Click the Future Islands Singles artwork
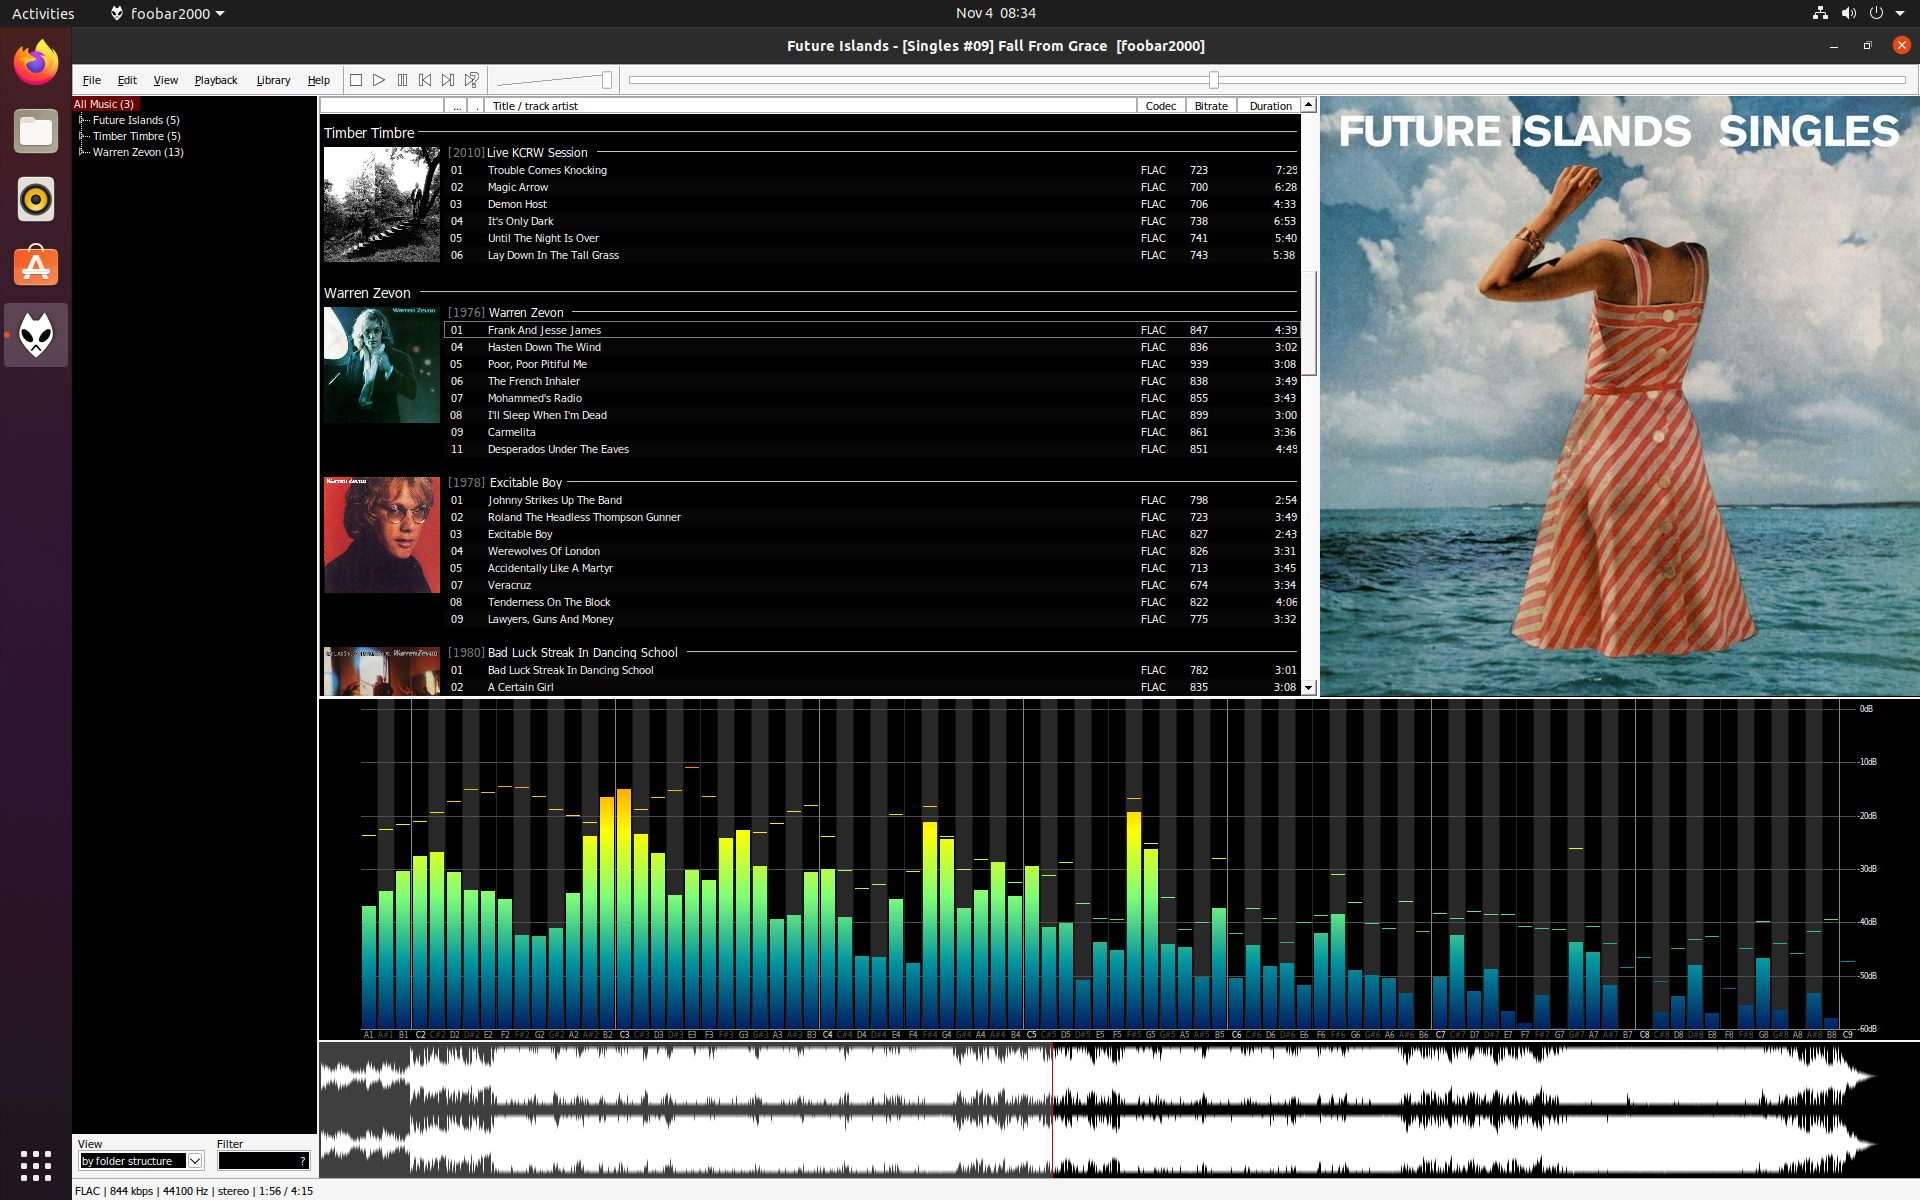Viewport: 1920px width, 1200px height. [1619, 396]
